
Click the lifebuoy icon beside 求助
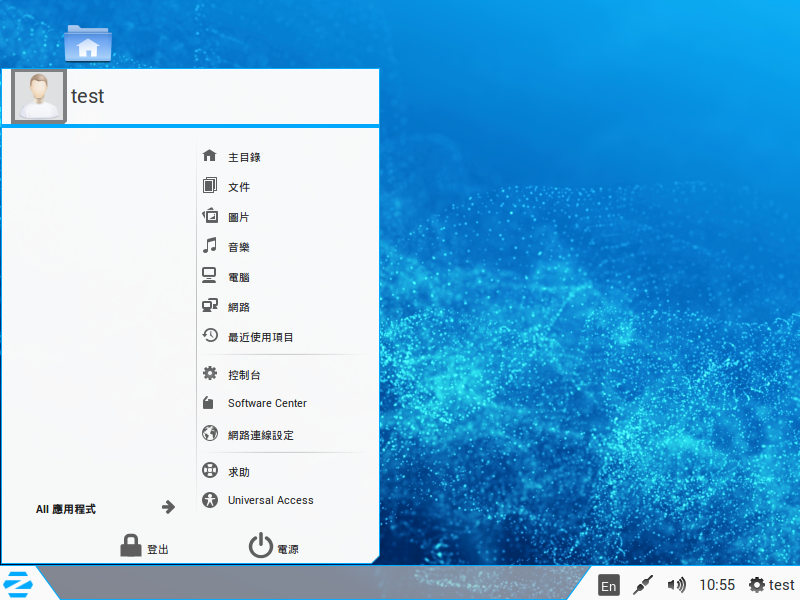click(210, 470)
